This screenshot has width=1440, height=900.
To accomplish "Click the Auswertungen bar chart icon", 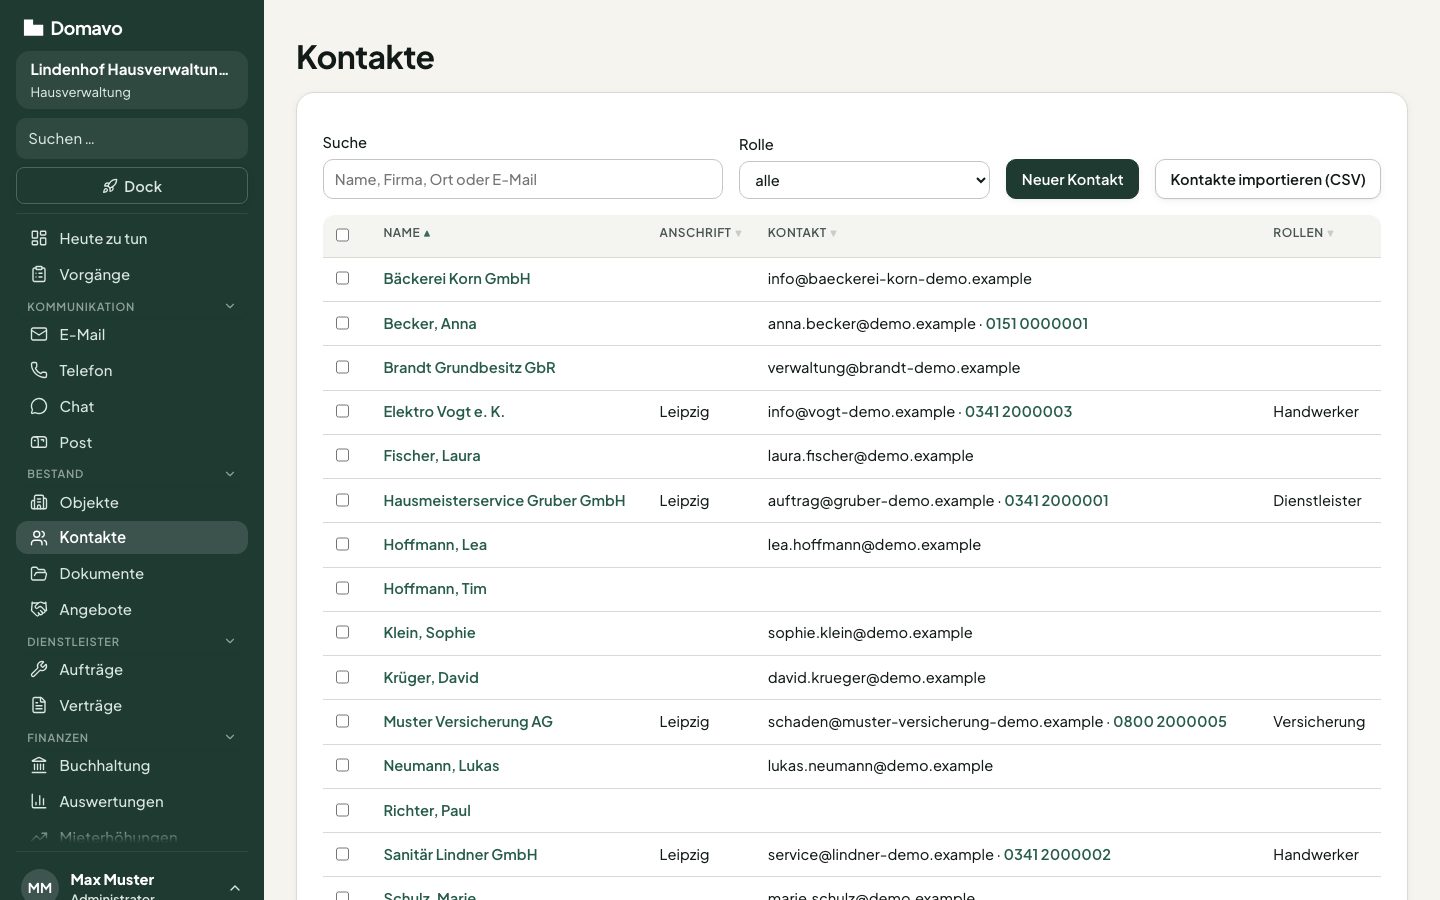I will (x=39, y=801).
